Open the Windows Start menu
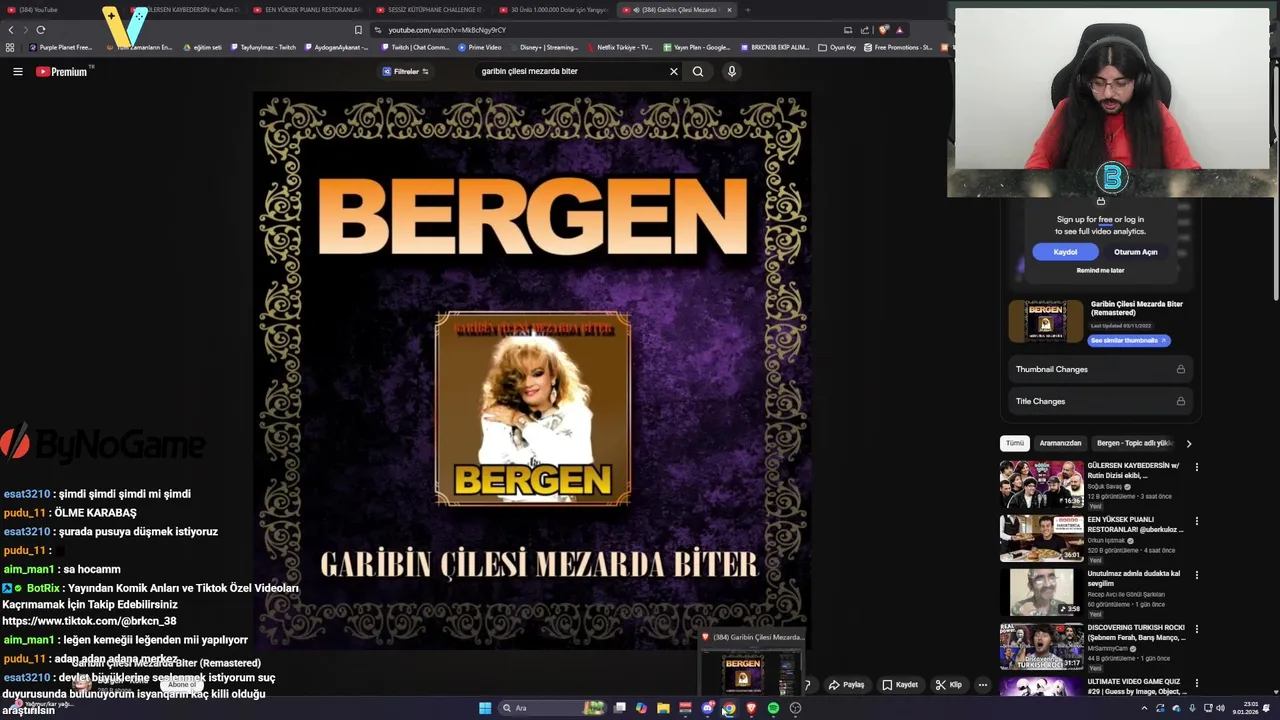 (485, 708)
